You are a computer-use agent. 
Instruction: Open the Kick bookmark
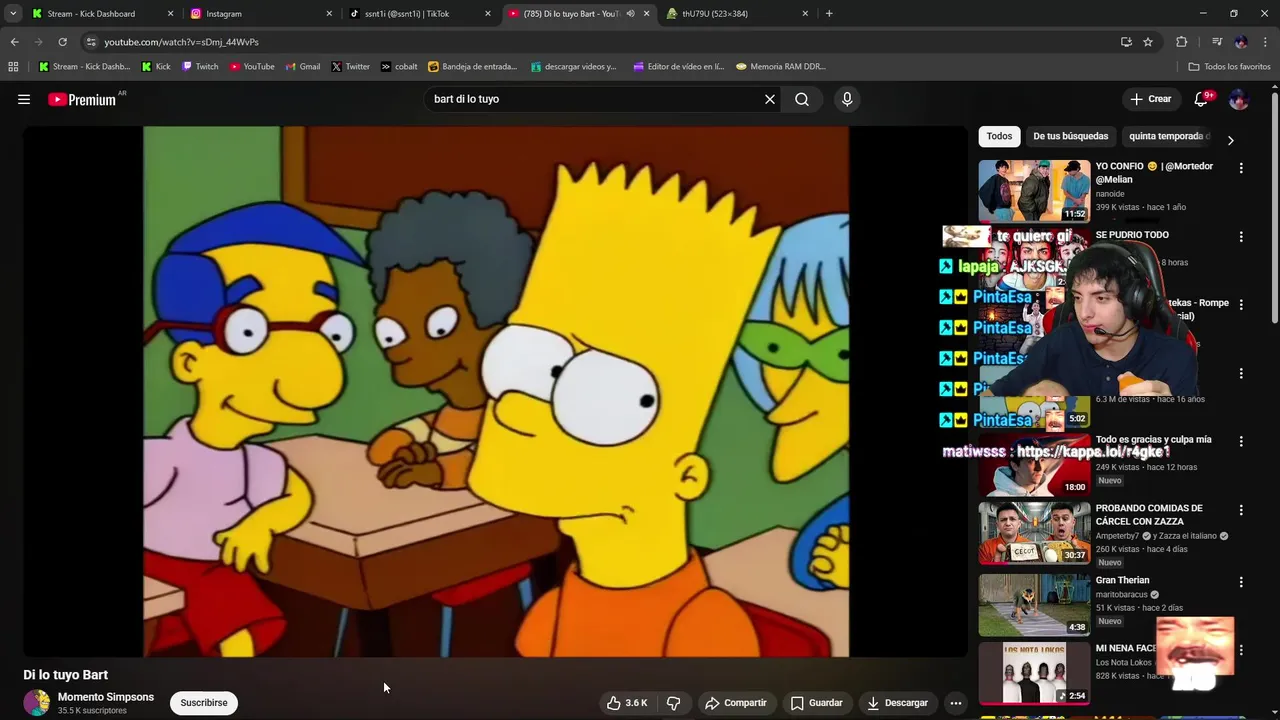click(x=156, y=67)
